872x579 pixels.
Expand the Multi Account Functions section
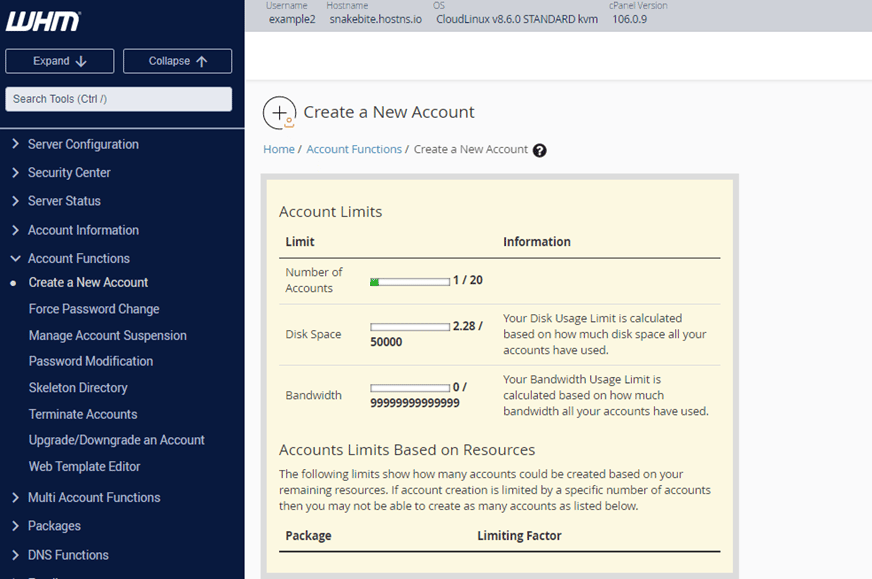(x=94, y=498)
